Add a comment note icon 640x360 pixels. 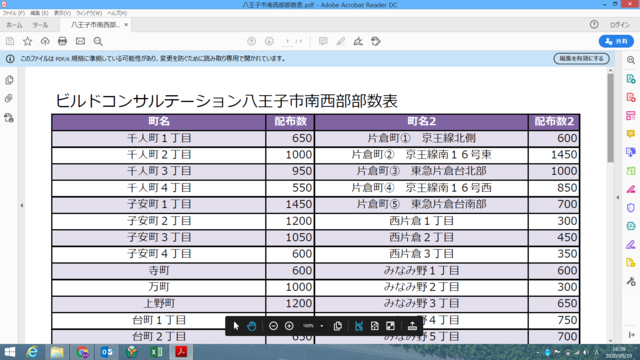[x=323, y=41]
